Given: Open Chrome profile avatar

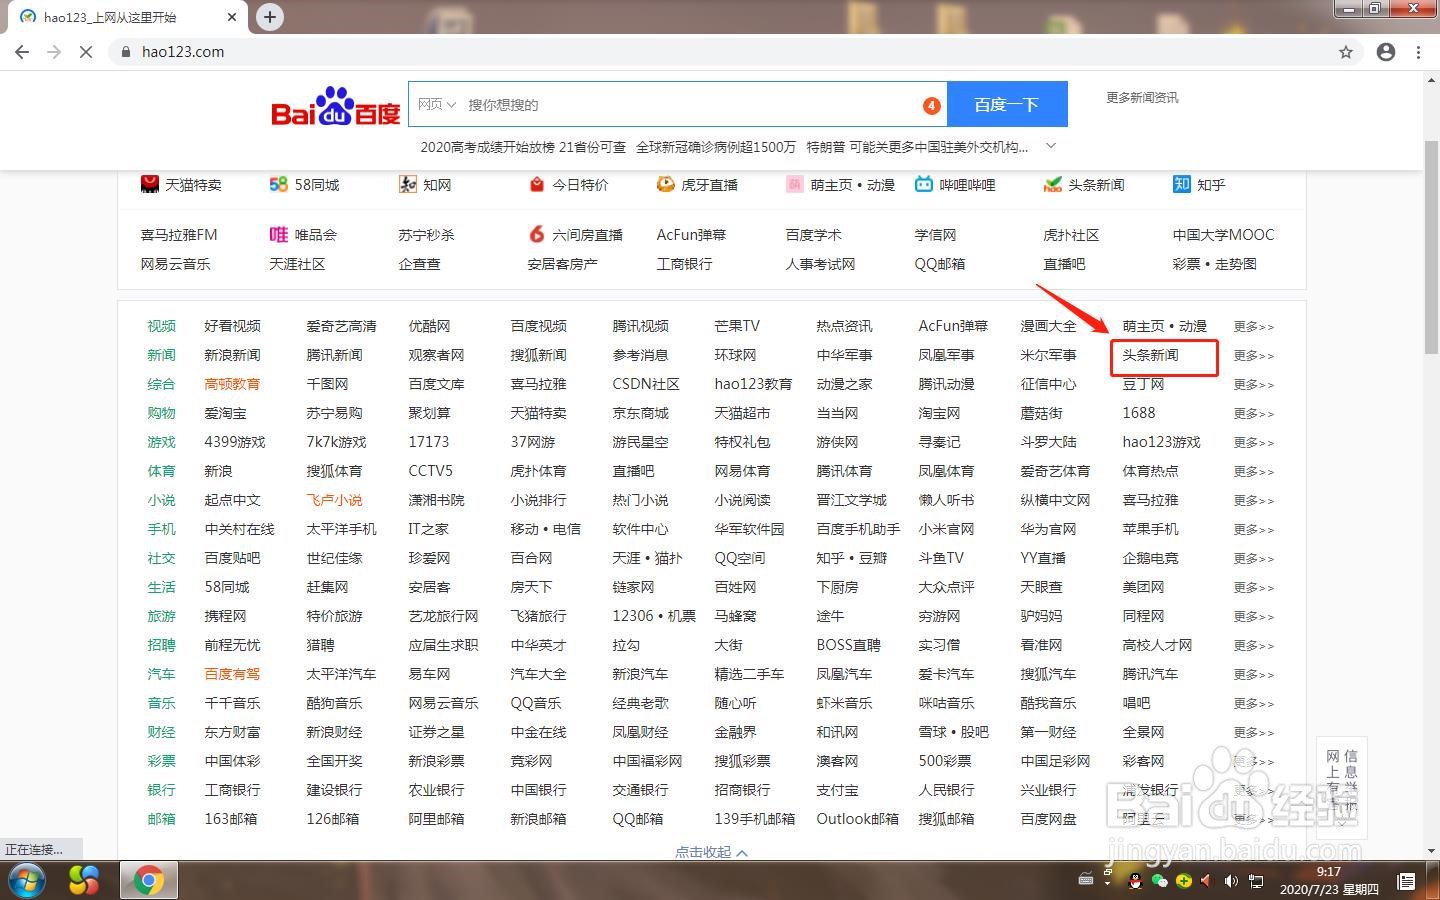Looking at the screenshot, I should click(1386, 52).
